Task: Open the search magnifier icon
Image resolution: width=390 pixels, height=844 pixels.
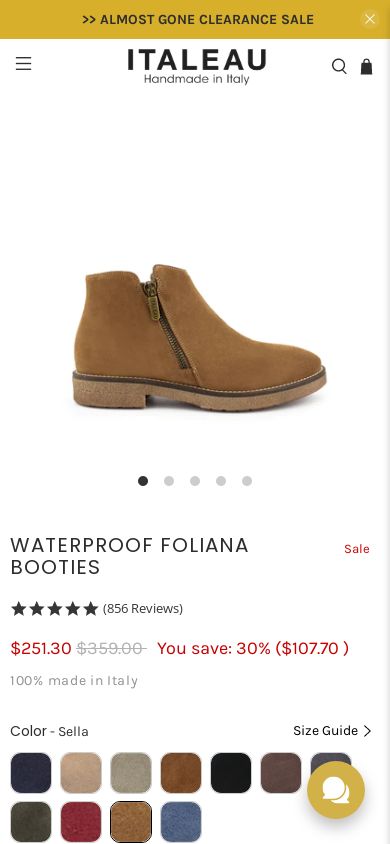Action: 339,66
